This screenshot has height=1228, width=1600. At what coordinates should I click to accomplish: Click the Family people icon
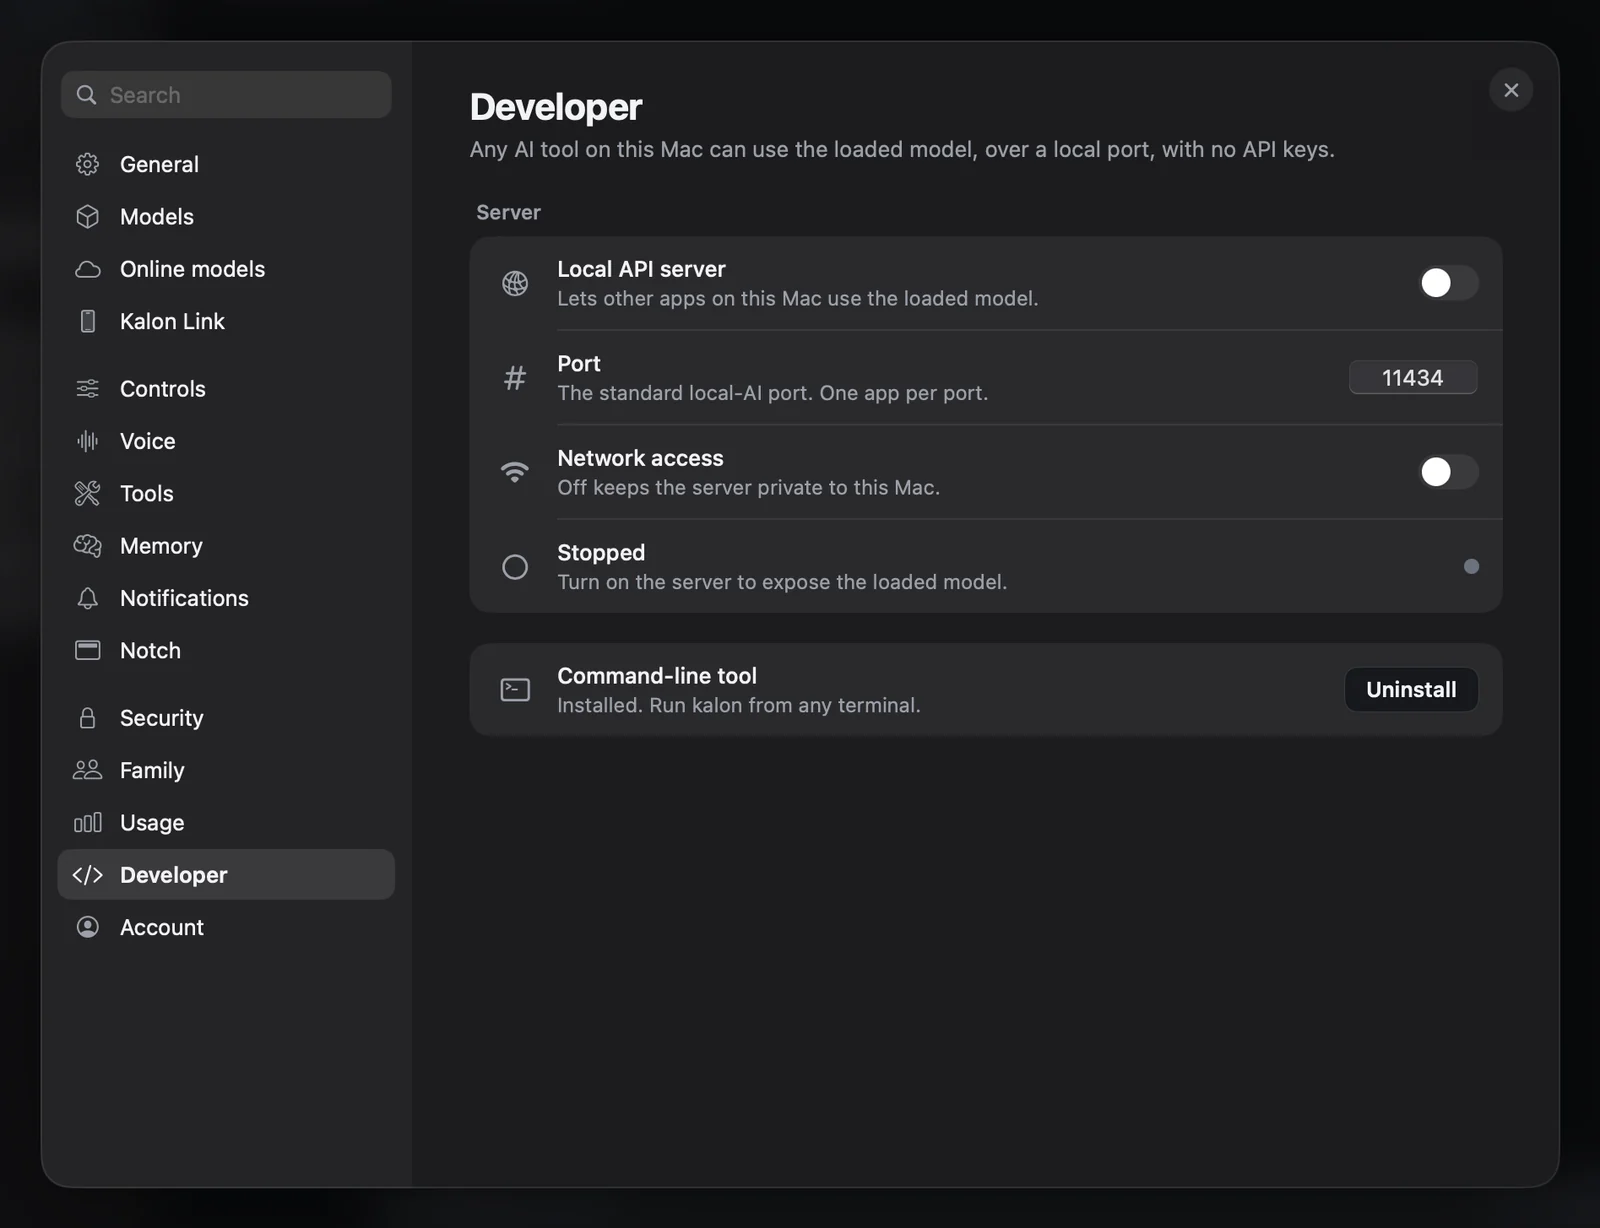(x=88, y=770)
